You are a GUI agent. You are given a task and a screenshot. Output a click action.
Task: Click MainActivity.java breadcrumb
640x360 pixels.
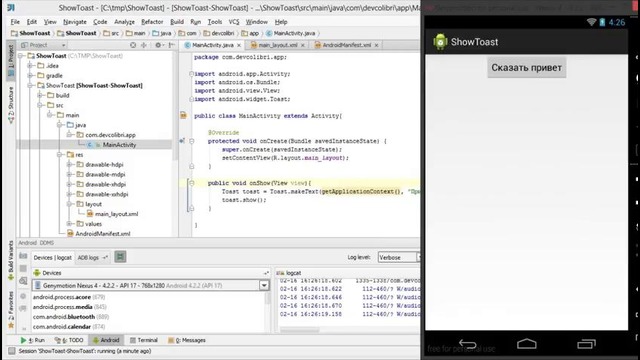point(291,33)
